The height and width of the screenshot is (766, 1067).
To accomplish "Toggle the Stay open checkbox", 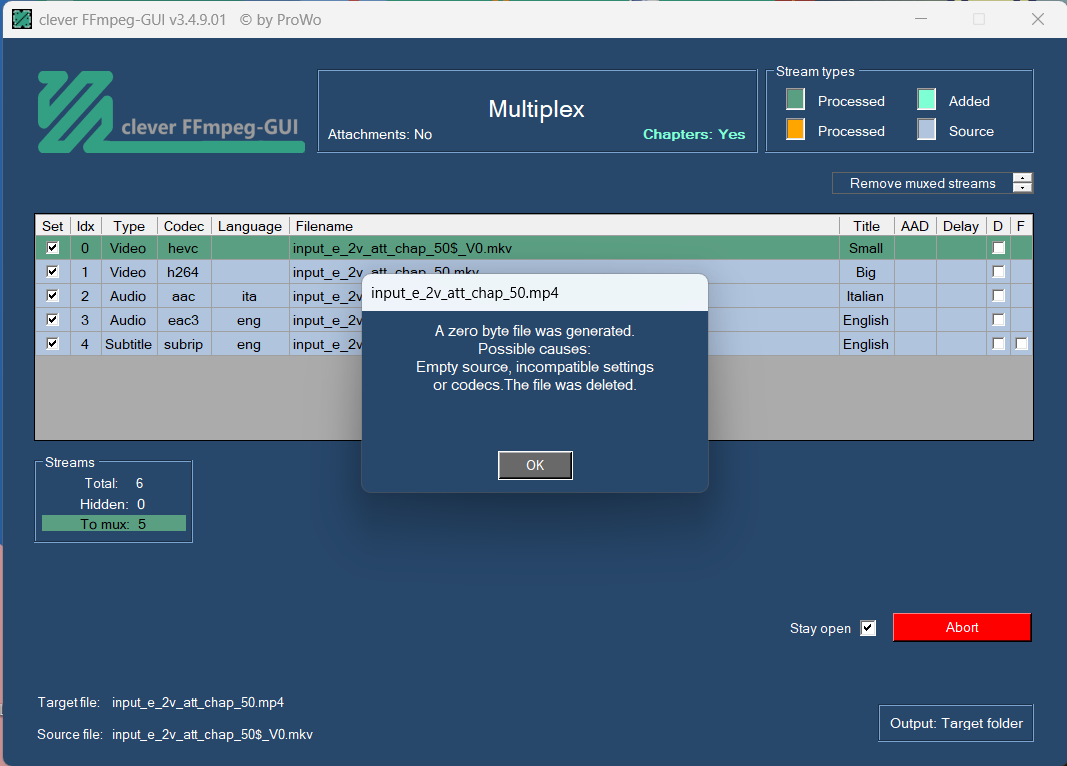I will pos(868,628).
